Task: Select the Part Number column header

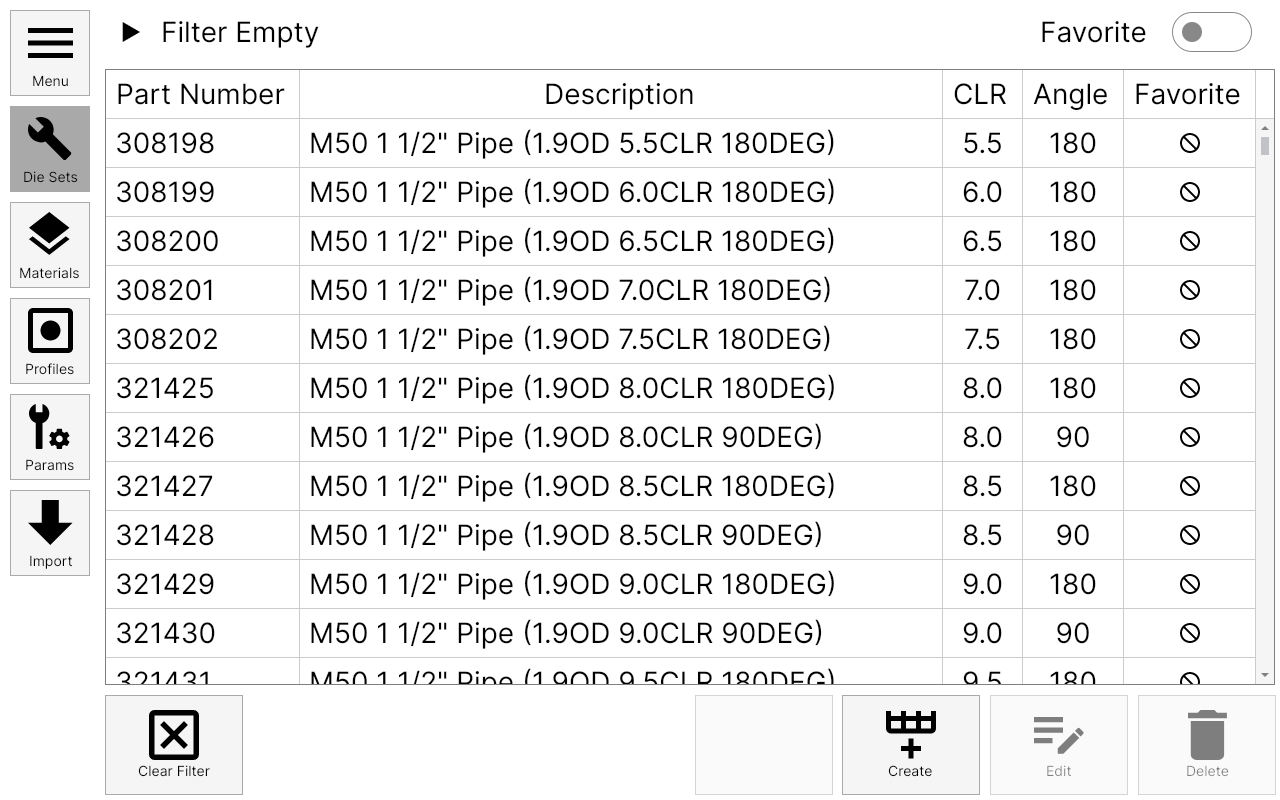Action: pos(201,93)
